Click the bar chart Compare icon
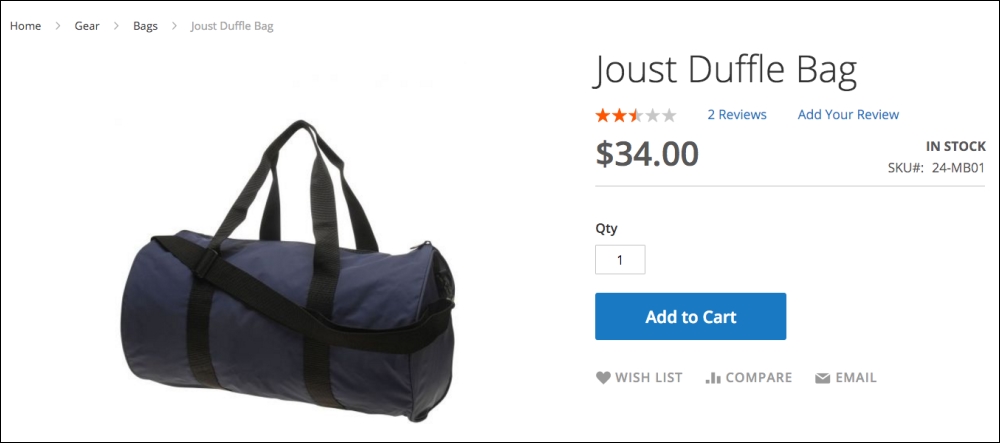Screen dimensions: 1000x443 pos(713,378)
